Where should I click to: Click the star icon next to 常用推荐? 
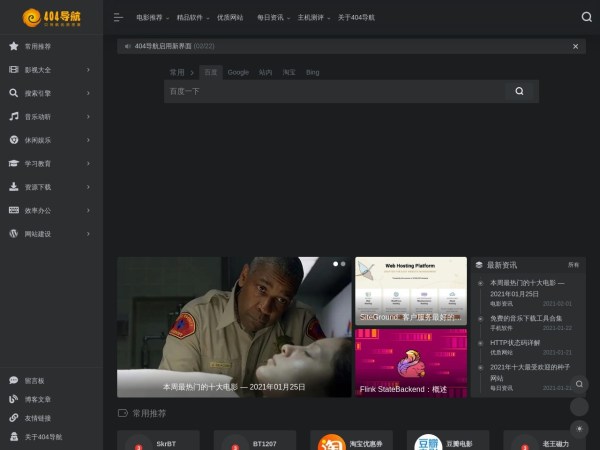pos(14,46)
